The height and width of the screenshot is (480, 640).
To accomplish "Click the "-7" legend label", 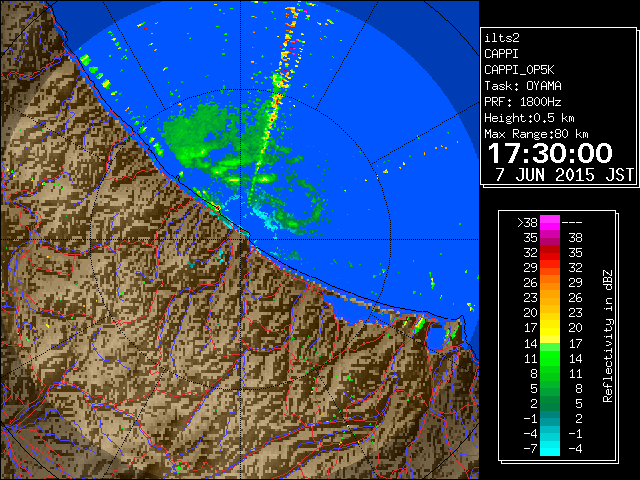I will click(x=530, y=449).
